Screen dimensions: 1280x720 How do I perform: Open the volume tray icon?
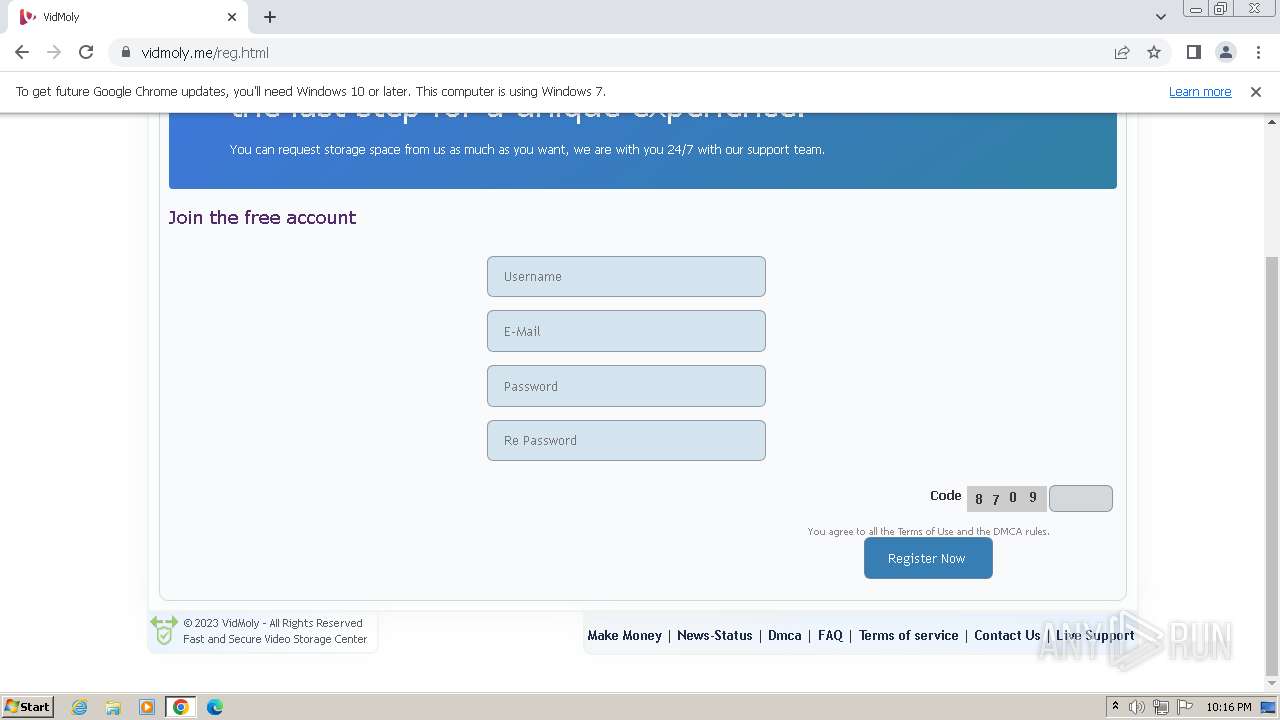point(1137,707)
